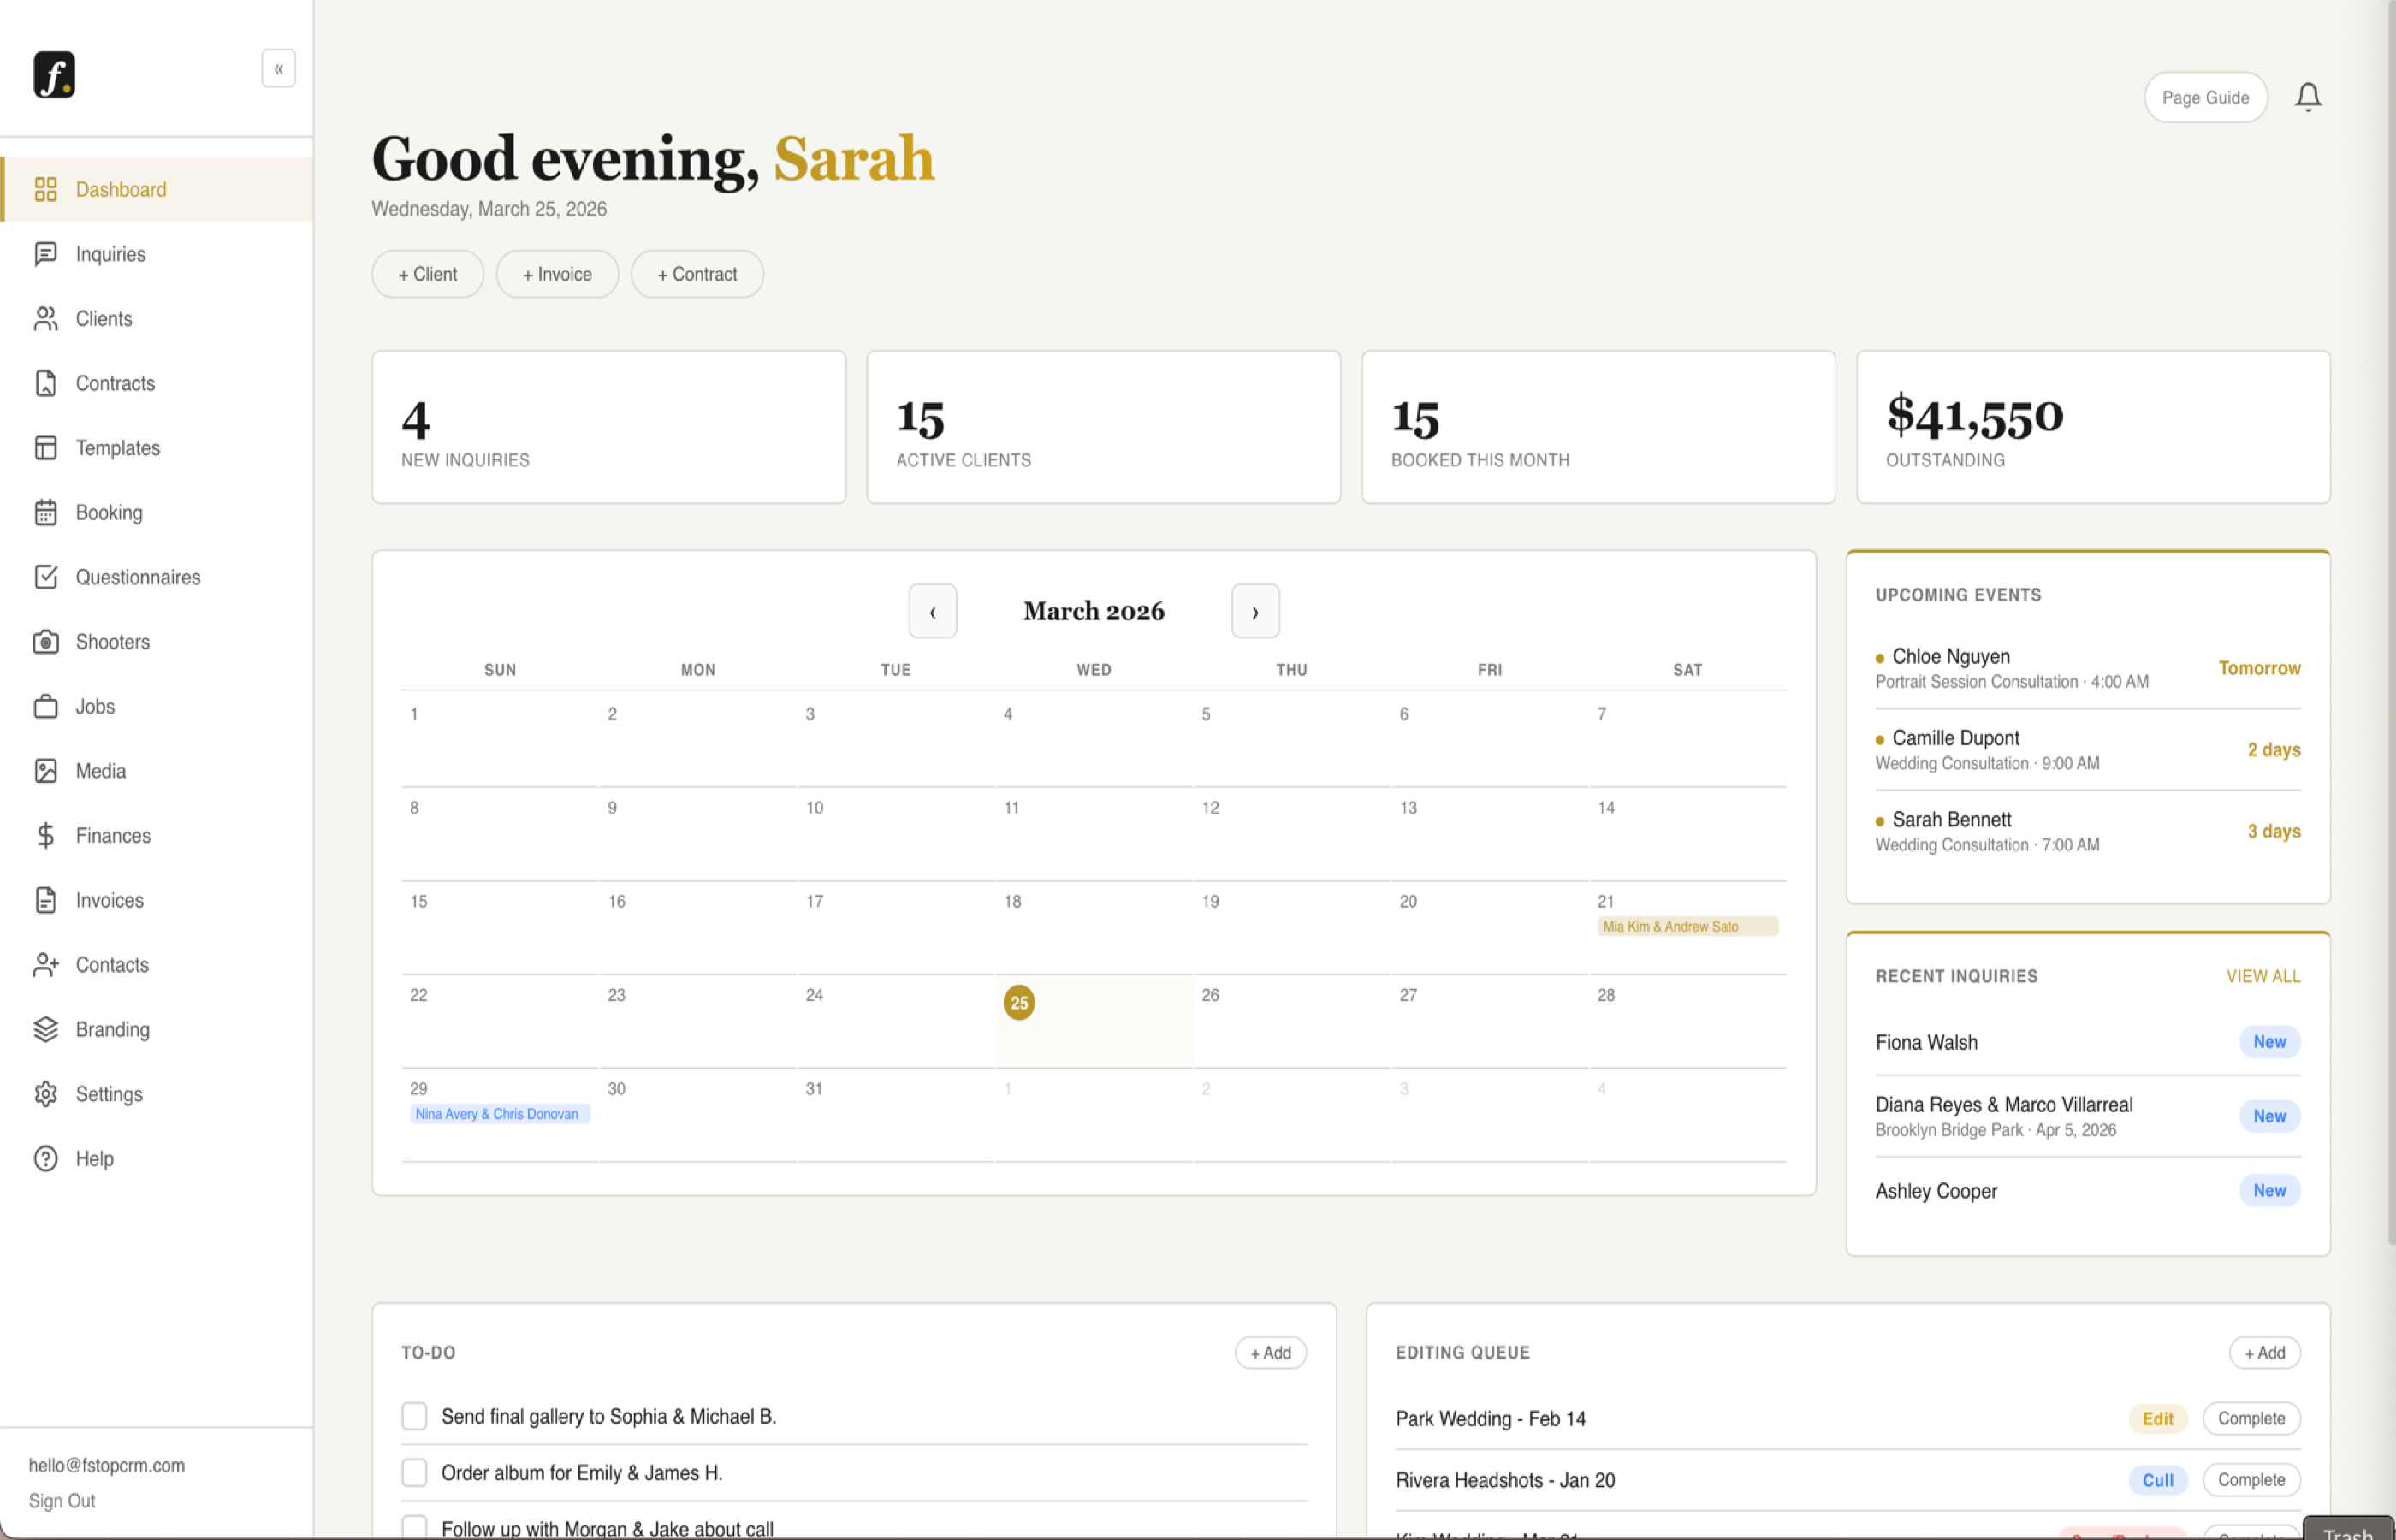Select the Media icon in the sidebar
The height and width of the screenshot is (1540, 2396).
click(46, 770)
